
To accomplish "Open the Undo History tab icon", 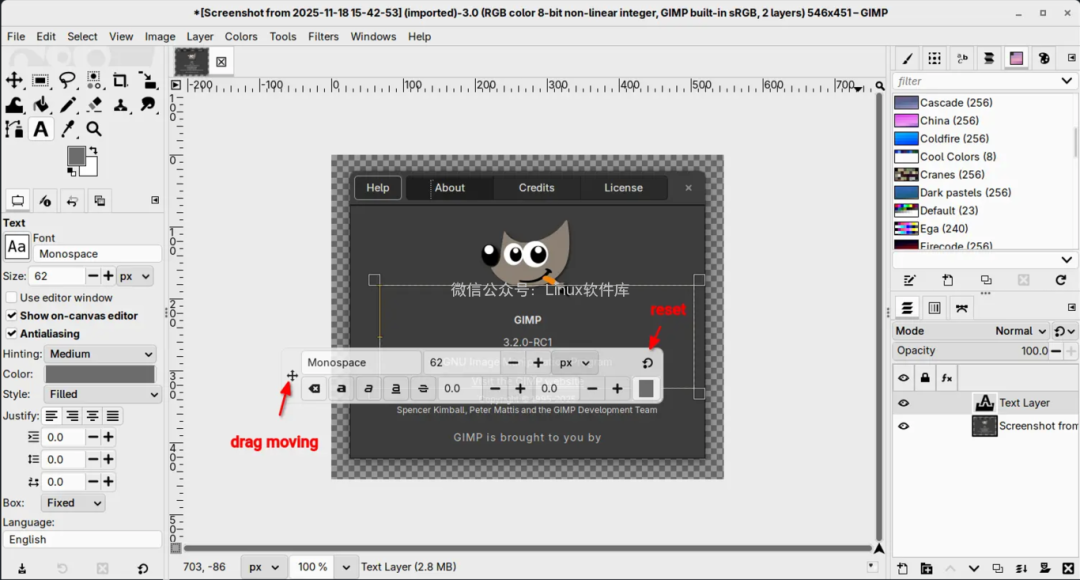I will pos(72,201).
